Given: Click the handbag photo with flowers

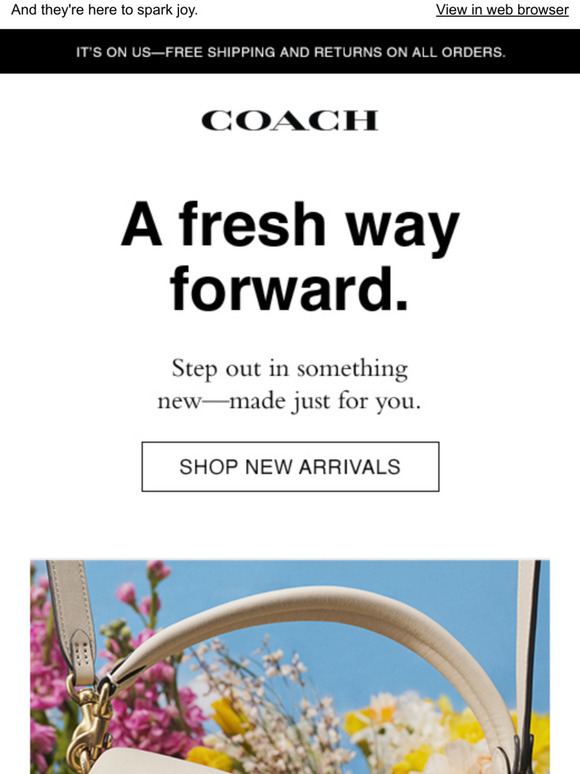Looking at the screenshot, I should (x=290, y=667).
